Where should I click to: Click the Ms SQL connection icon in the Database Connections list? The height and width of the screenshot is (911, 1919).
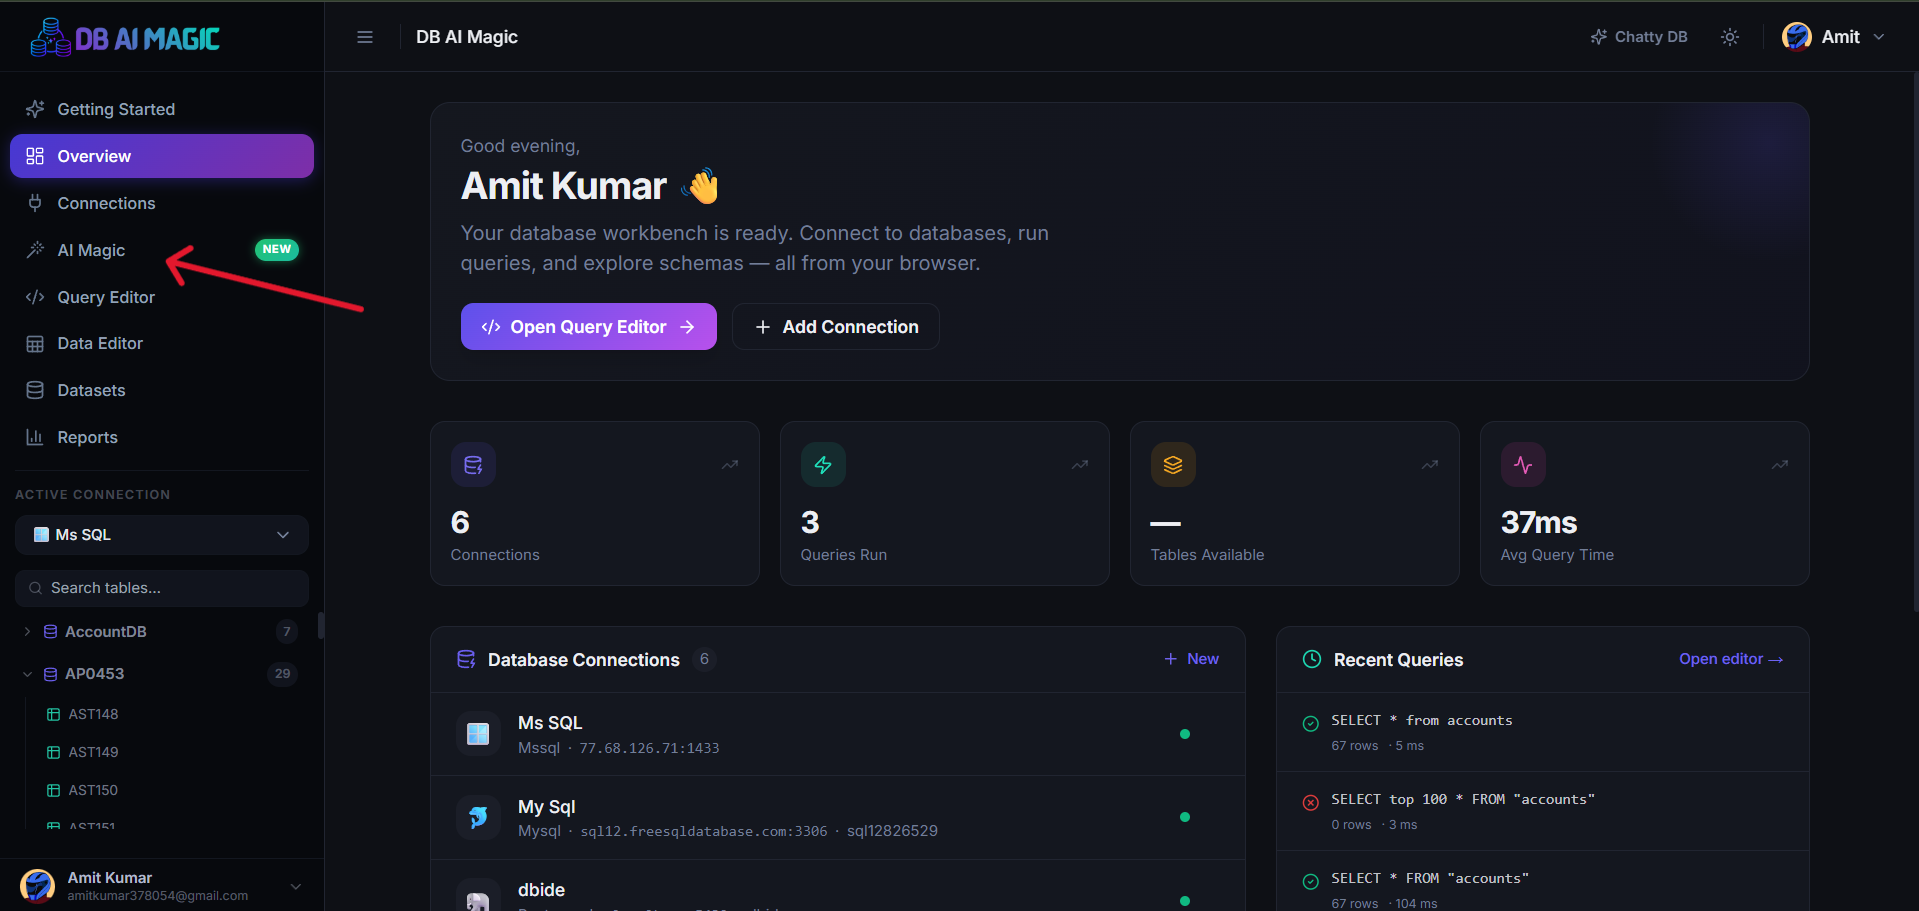(x=478, y=734)
